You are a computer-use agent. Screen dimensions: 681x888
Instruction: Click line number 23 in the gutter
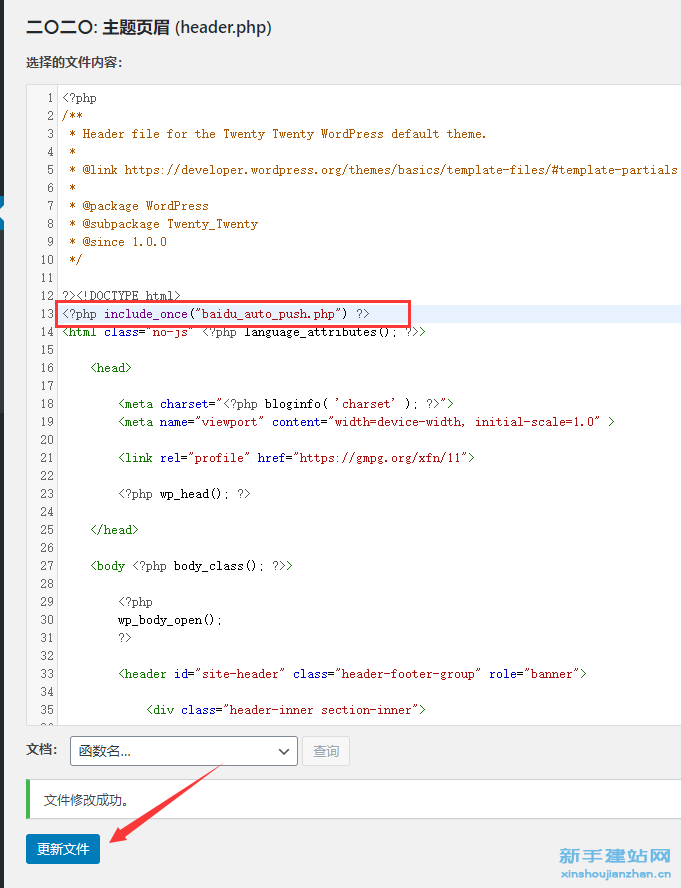(x=47, y=494)
